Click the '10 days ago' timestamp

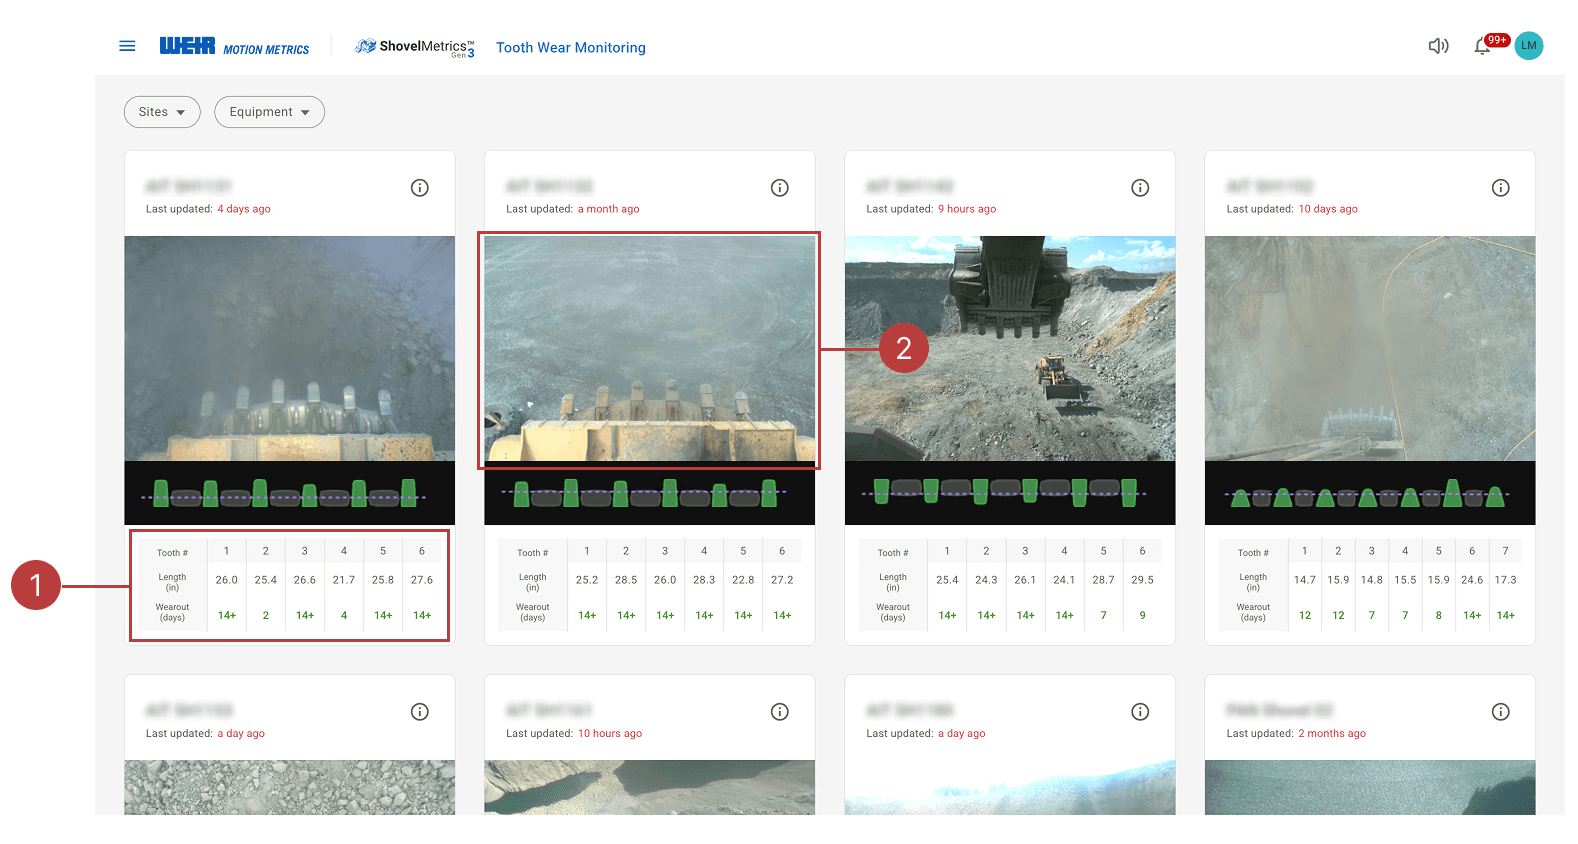tap(1328, 209)
